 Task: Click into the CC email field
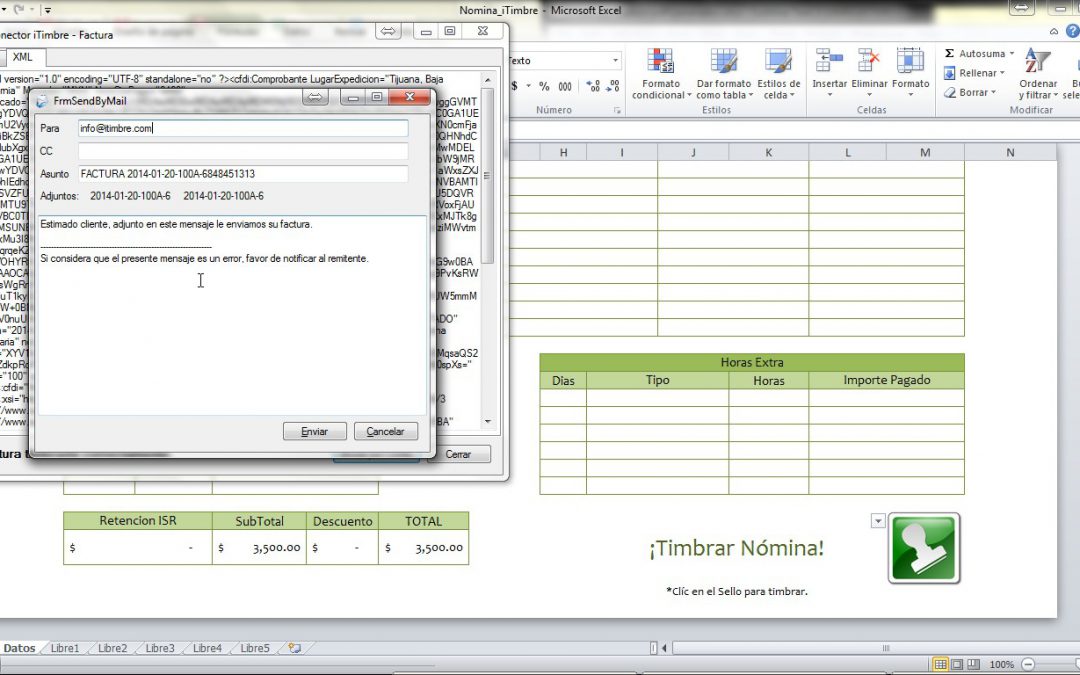[243, 151]
